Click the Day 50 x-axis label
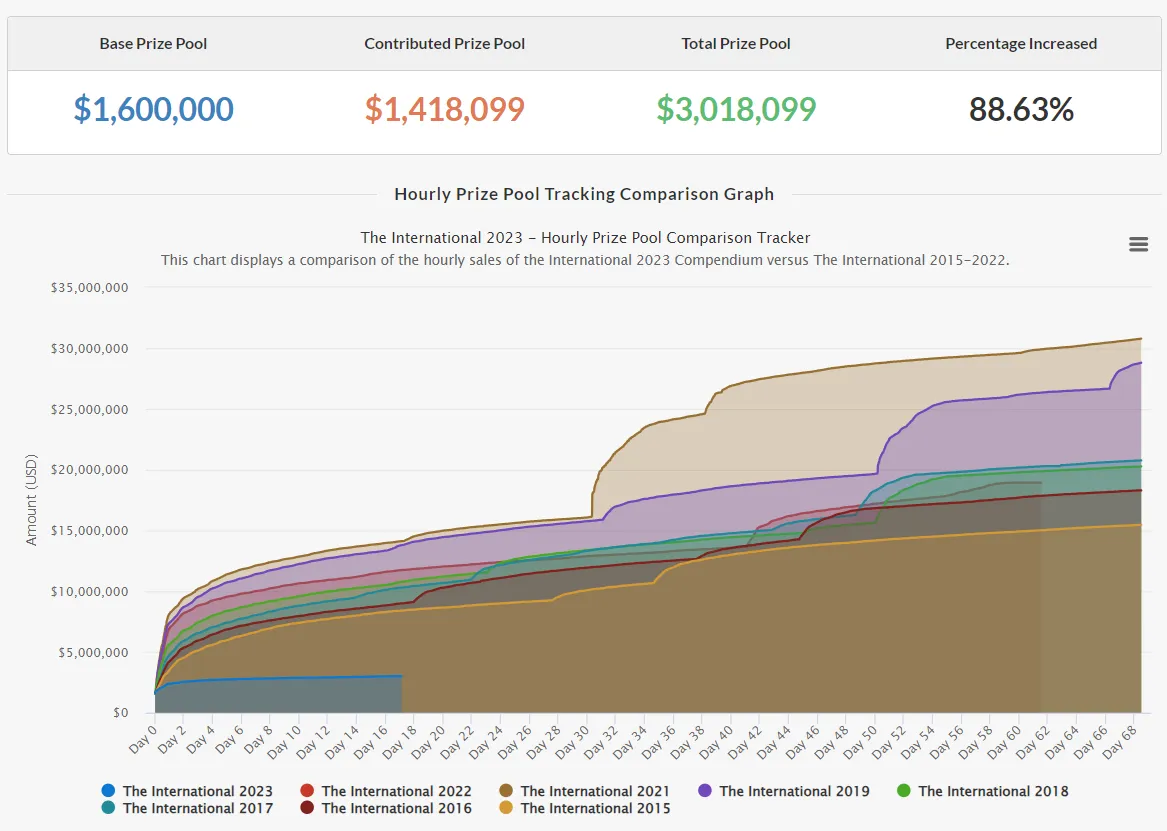 [860, 742]
